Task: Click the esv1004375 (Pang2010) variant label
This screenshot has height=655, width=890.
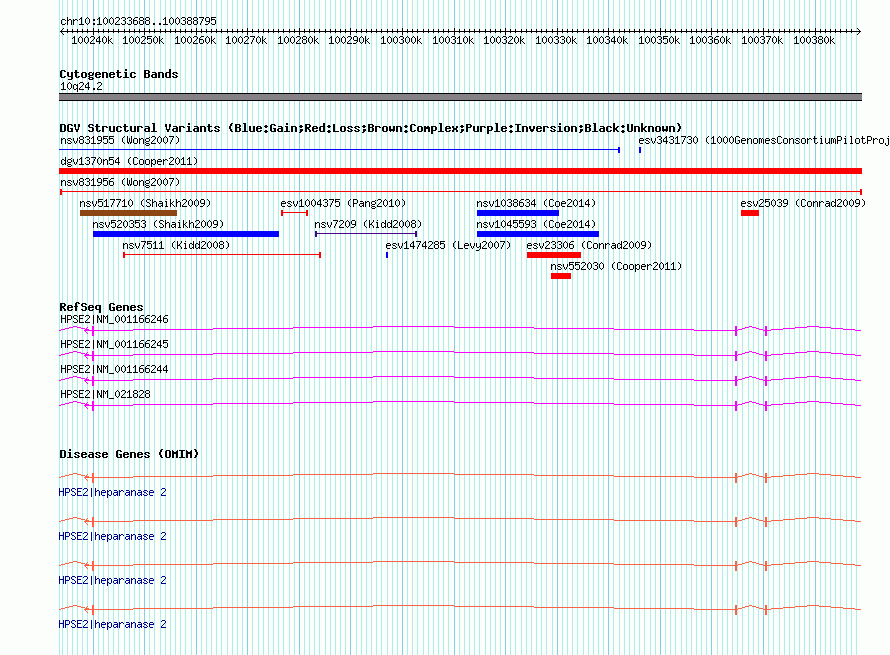Action: [343, 203]
